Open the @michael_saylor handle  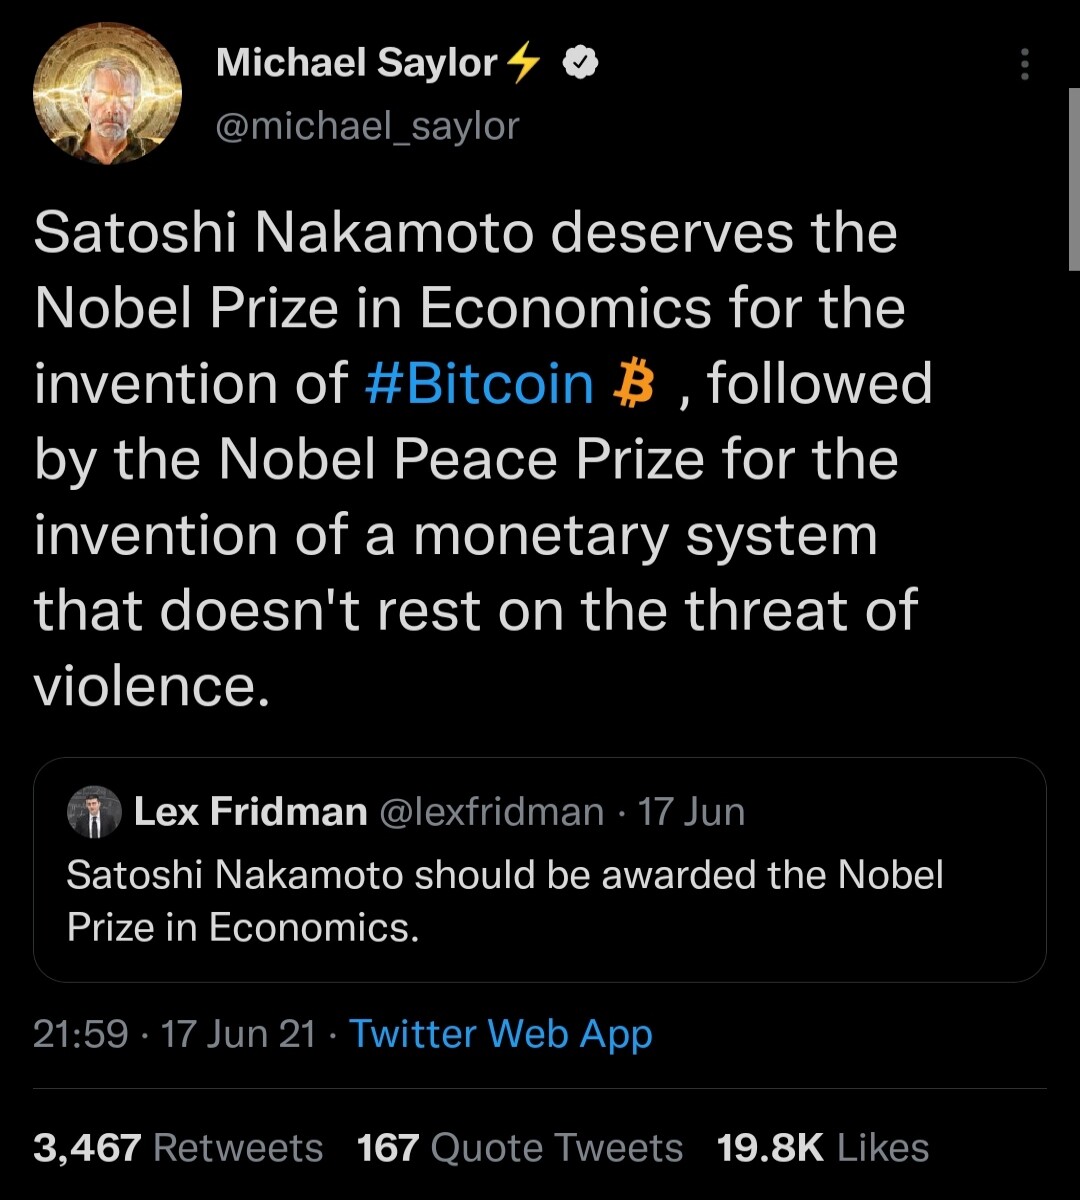pos(368,126)
